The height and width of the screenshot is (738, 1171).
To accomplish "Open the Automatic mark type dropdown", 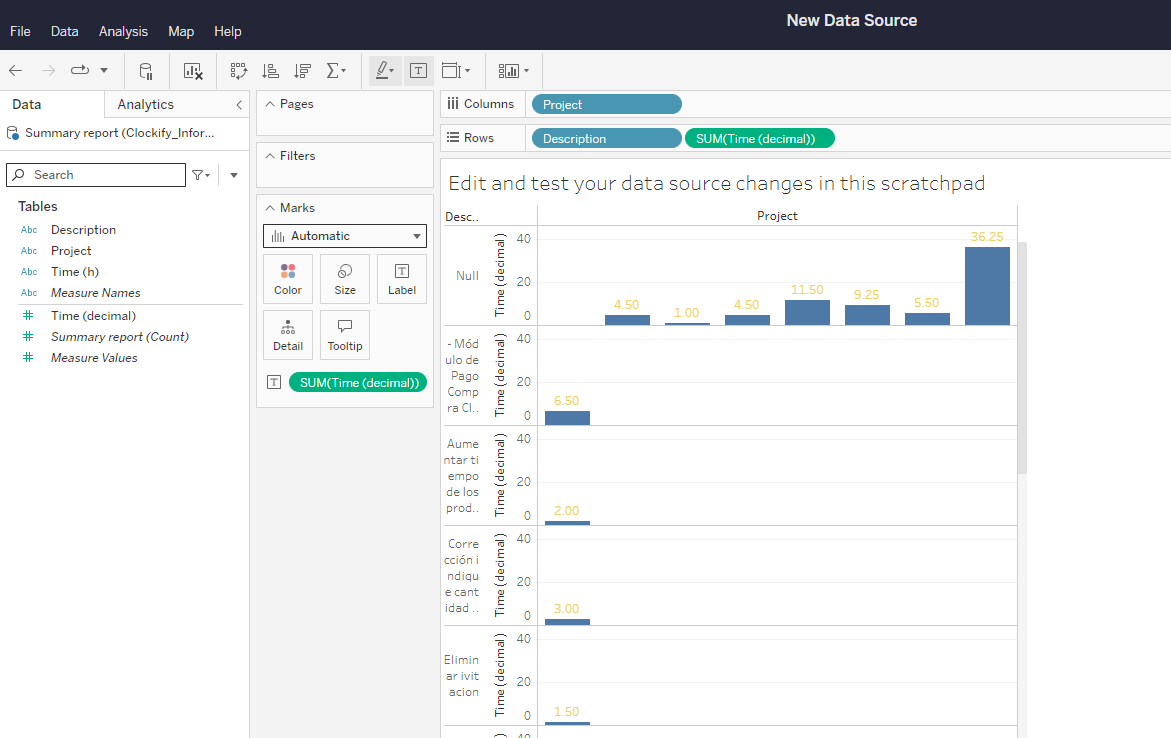I will (x=344, y=236).
